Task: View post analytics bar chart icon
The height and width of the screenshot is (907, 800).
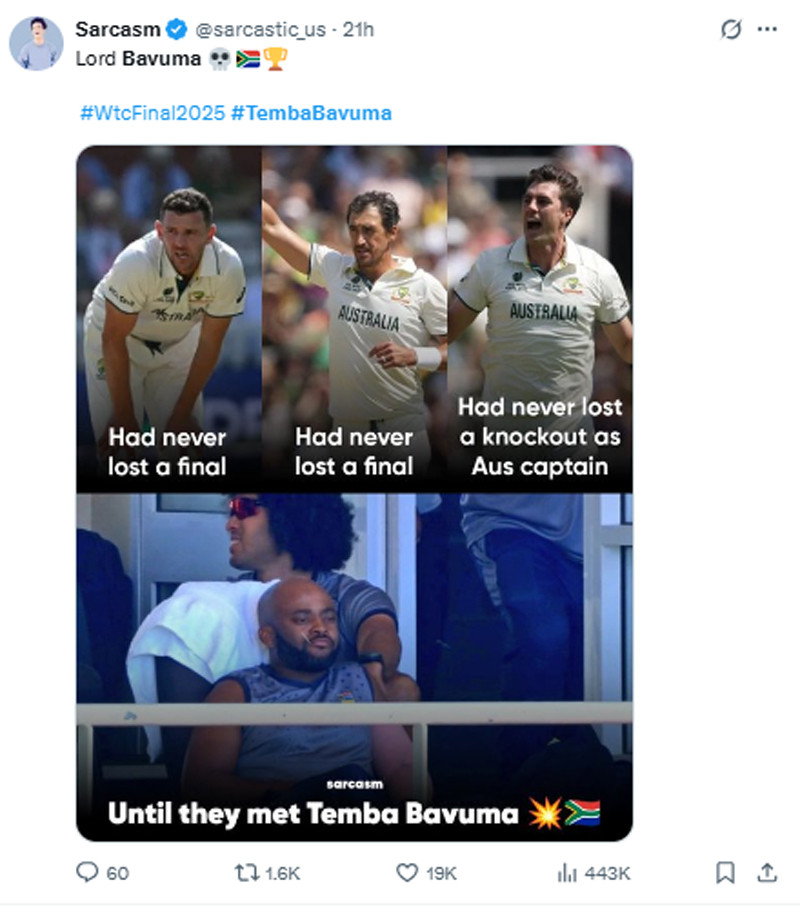Action: [x=567, y=872]
